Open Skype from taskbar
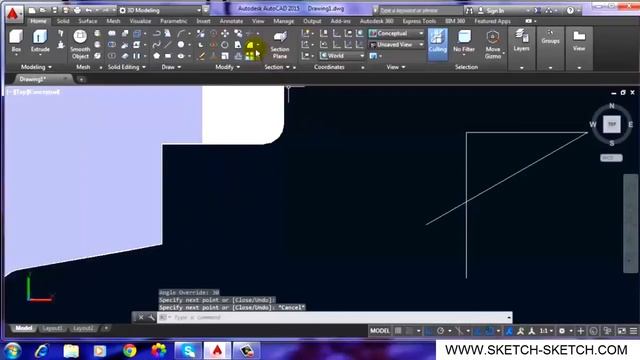 [x=188, y=351]
